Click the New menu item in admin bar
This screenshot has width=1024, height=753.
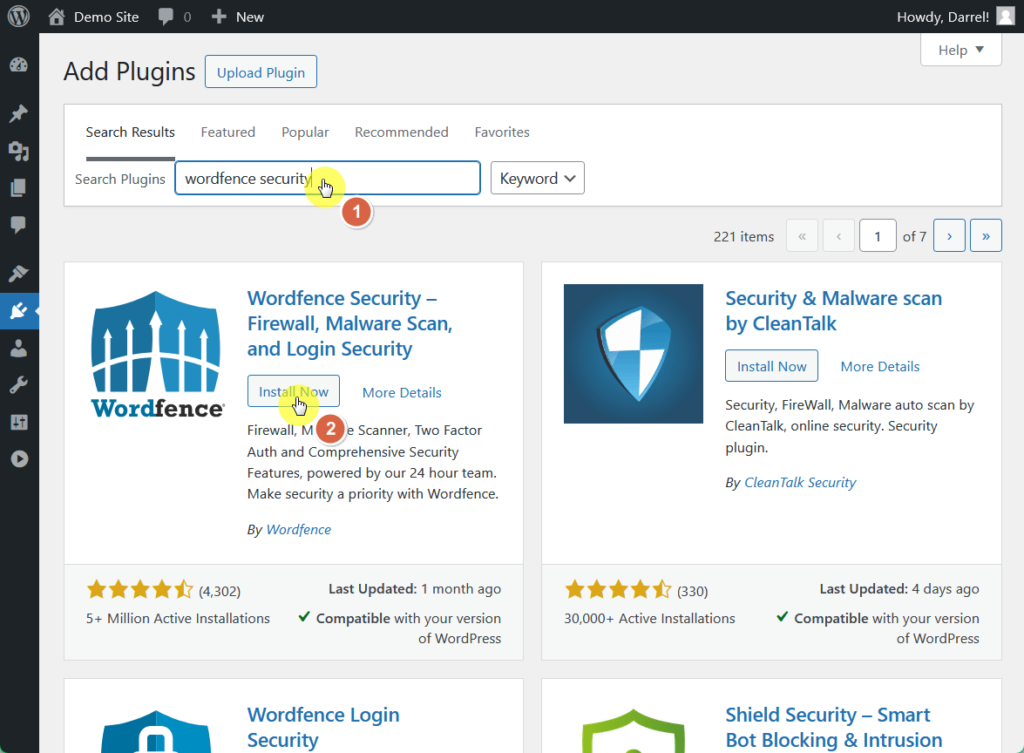(x=249, y=17)
